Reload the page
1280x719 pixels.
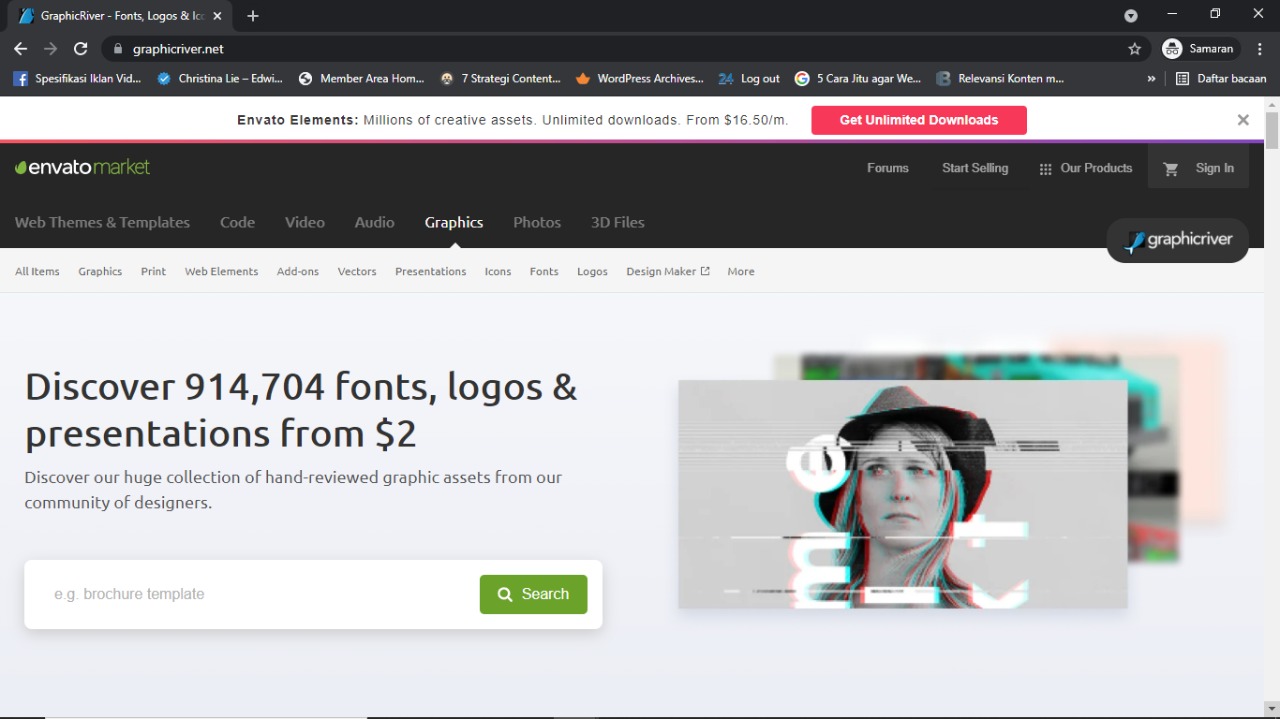click(x=81, y=49)
